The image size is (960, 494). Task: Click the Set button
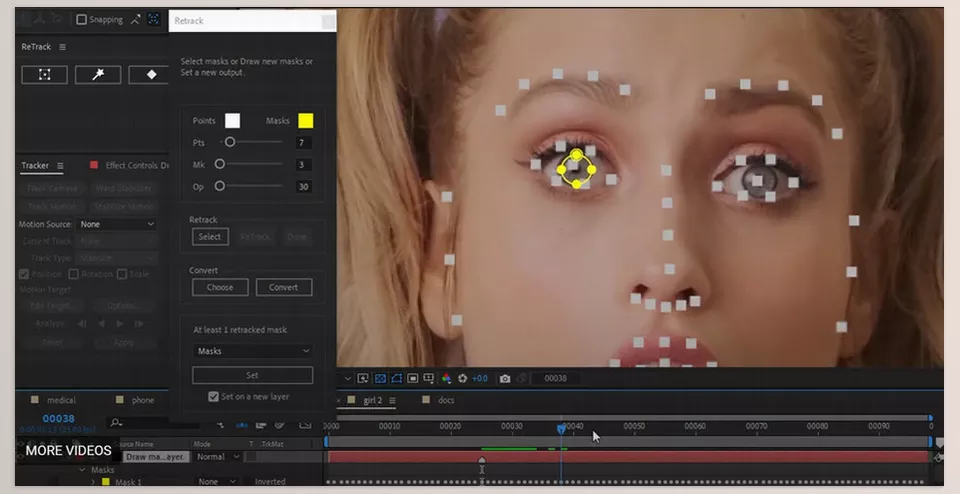tap(252, 375)
